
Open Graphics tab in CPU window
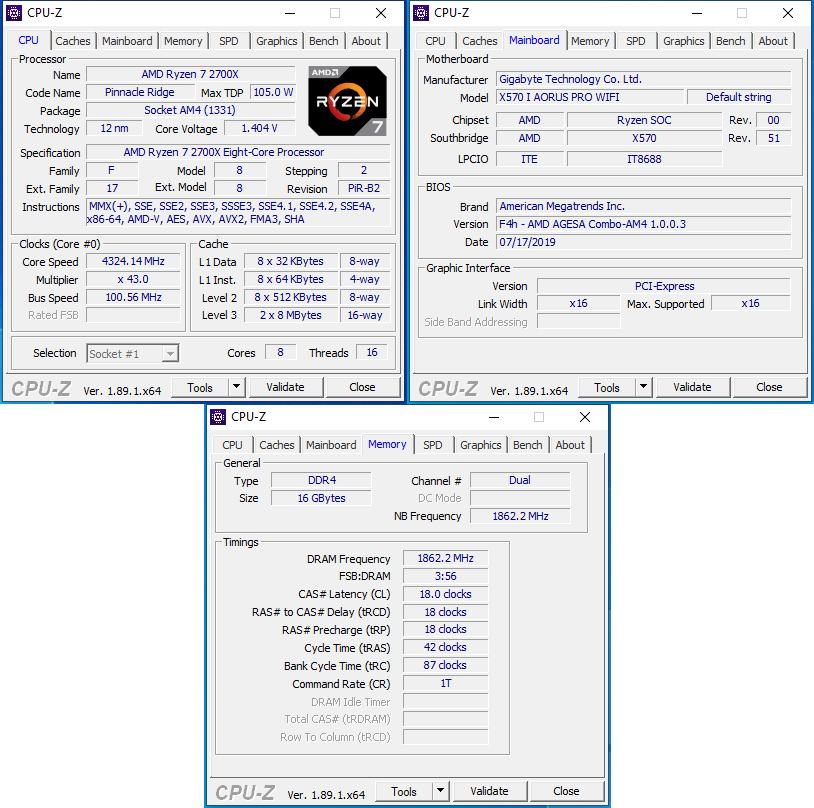tap(277, 41)
